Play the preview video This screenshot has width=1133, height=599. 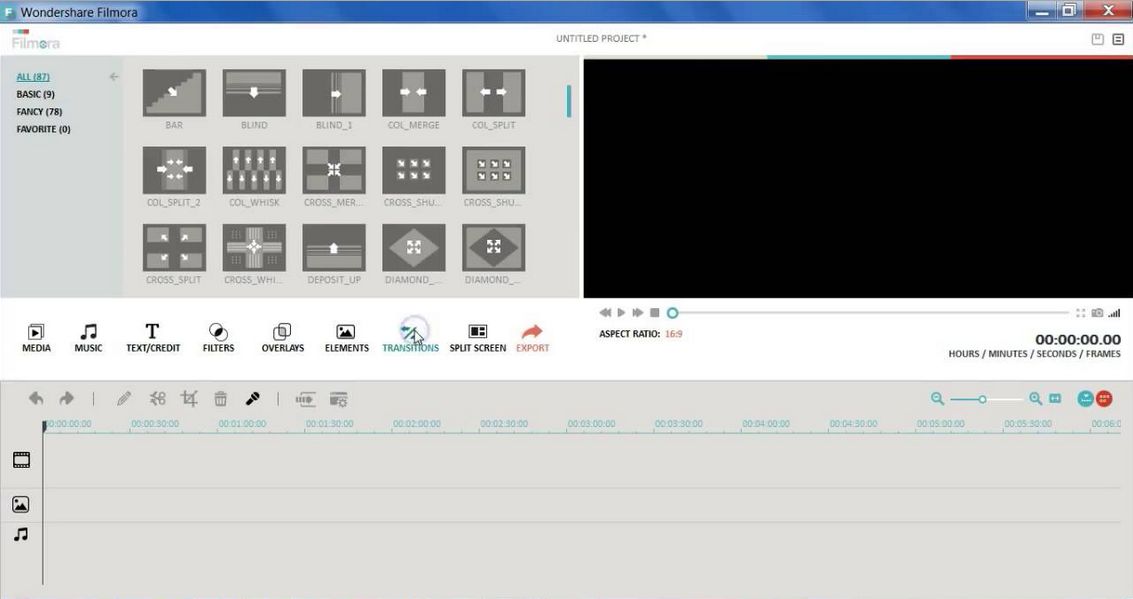(x=621, y=311)
